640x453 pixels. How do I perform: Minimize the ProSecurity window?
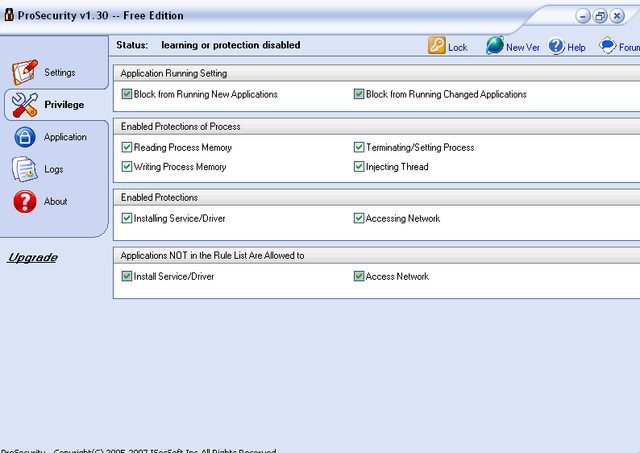tap(583, 16)
